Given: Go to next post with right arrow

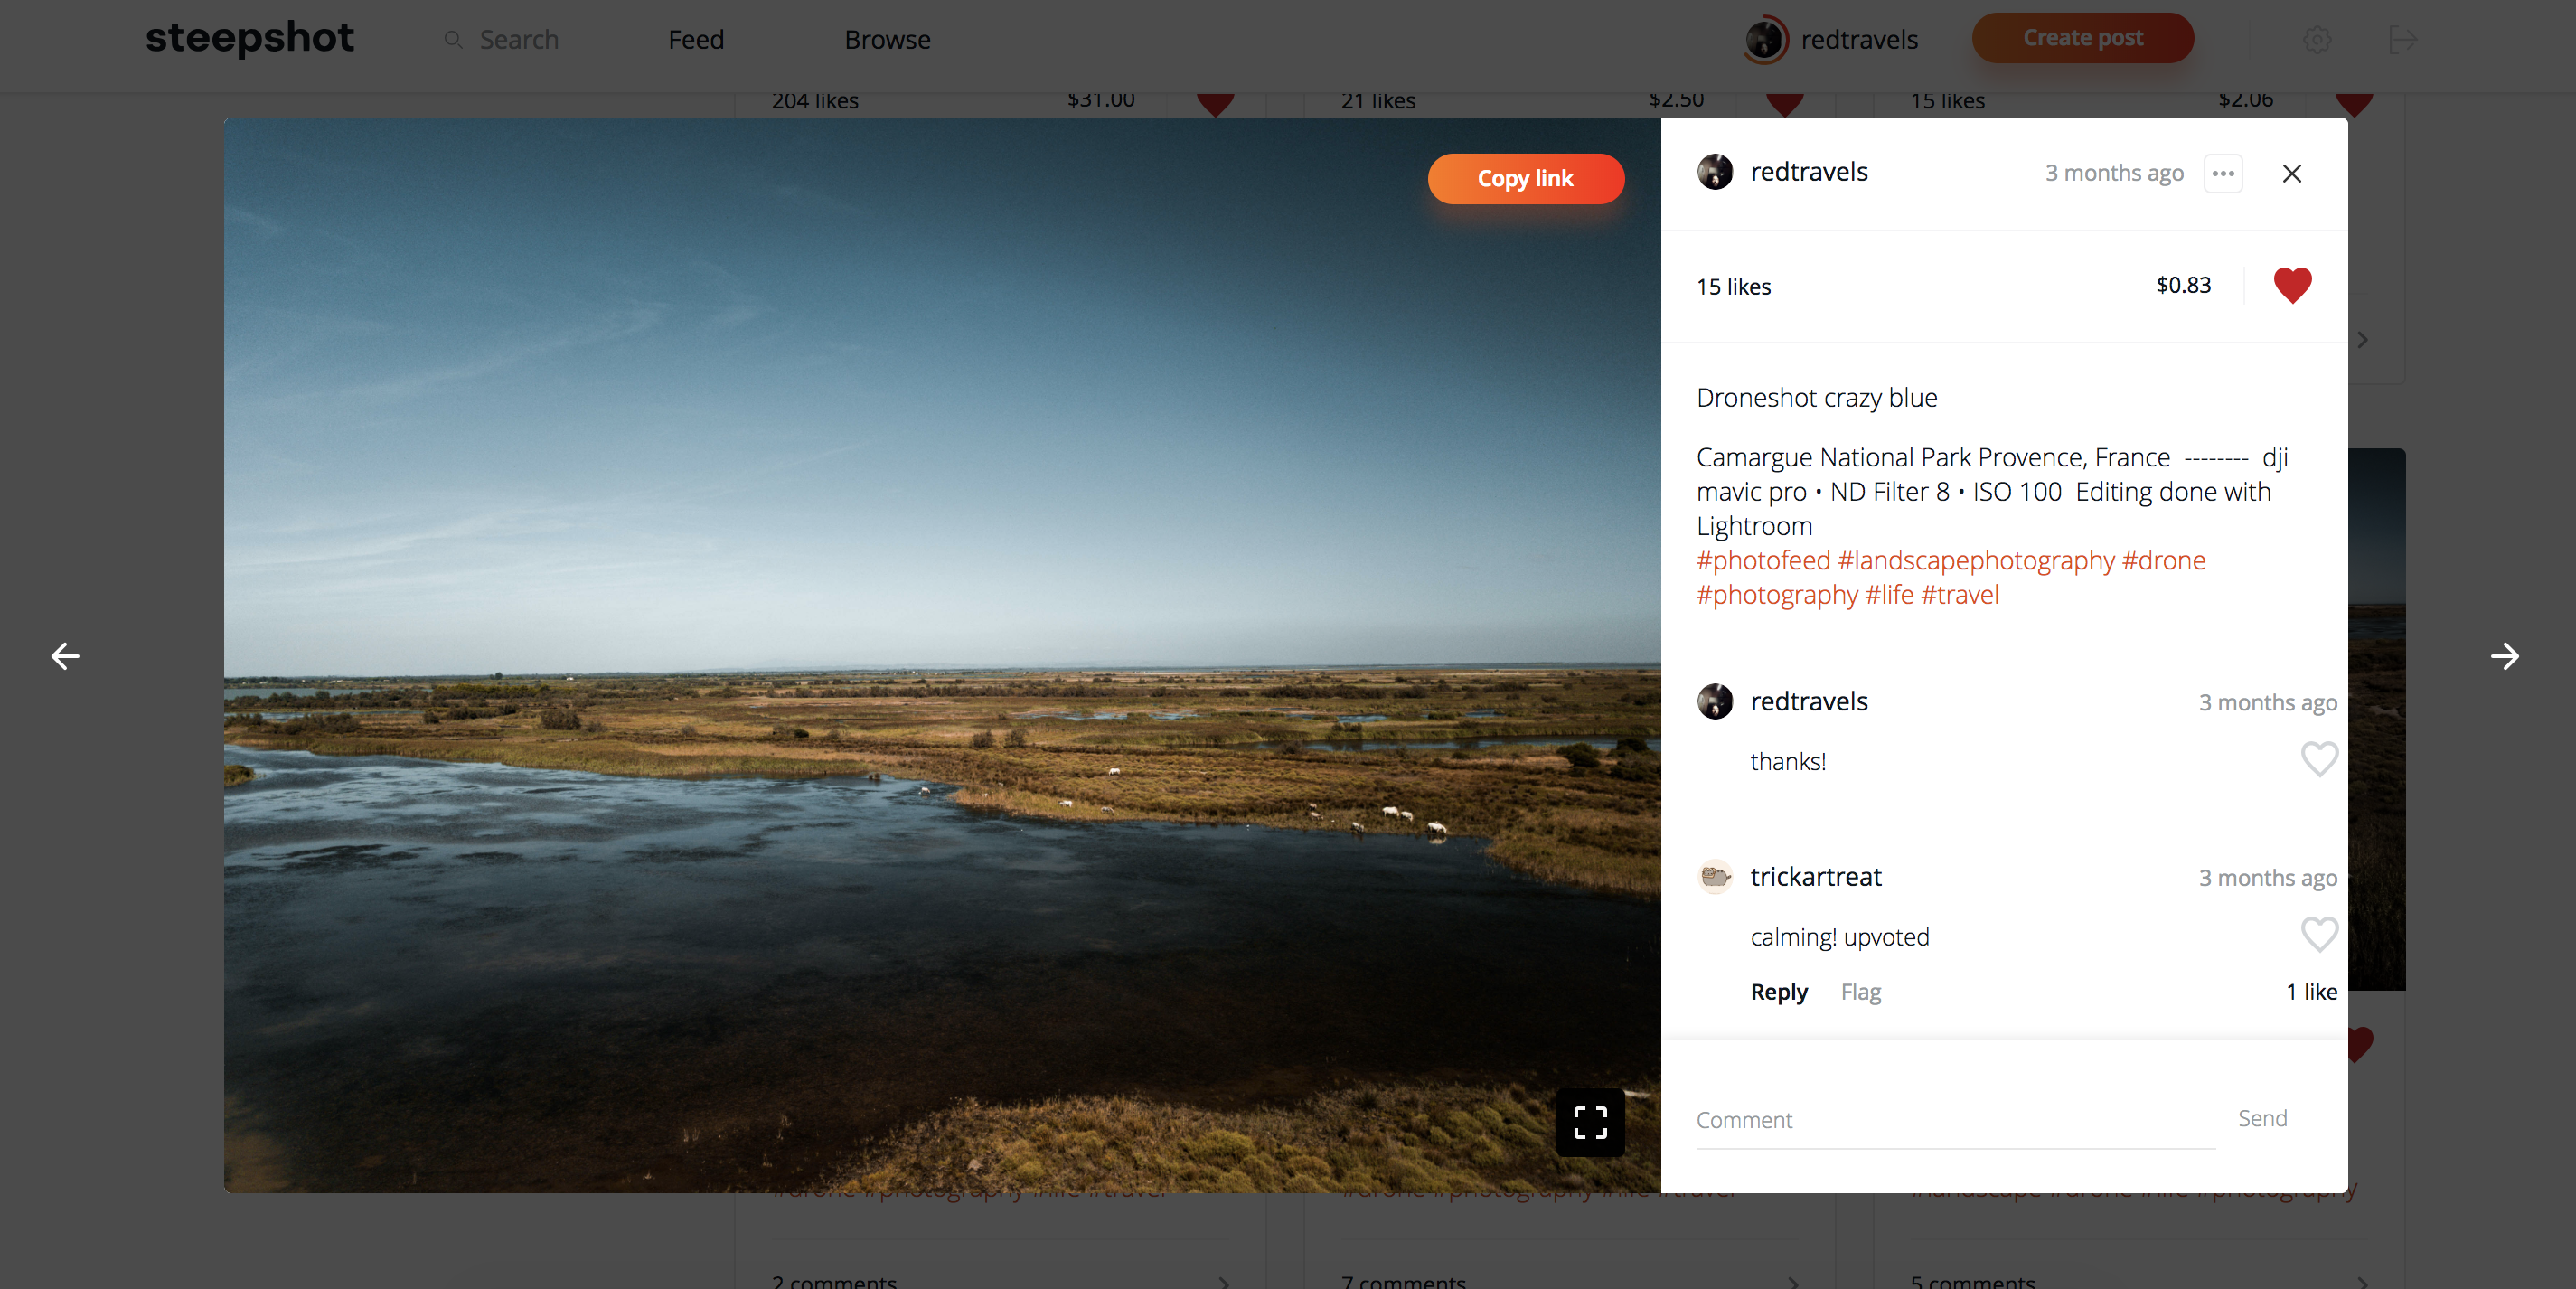Looking at the screenshot, I should pos(2504,656).
